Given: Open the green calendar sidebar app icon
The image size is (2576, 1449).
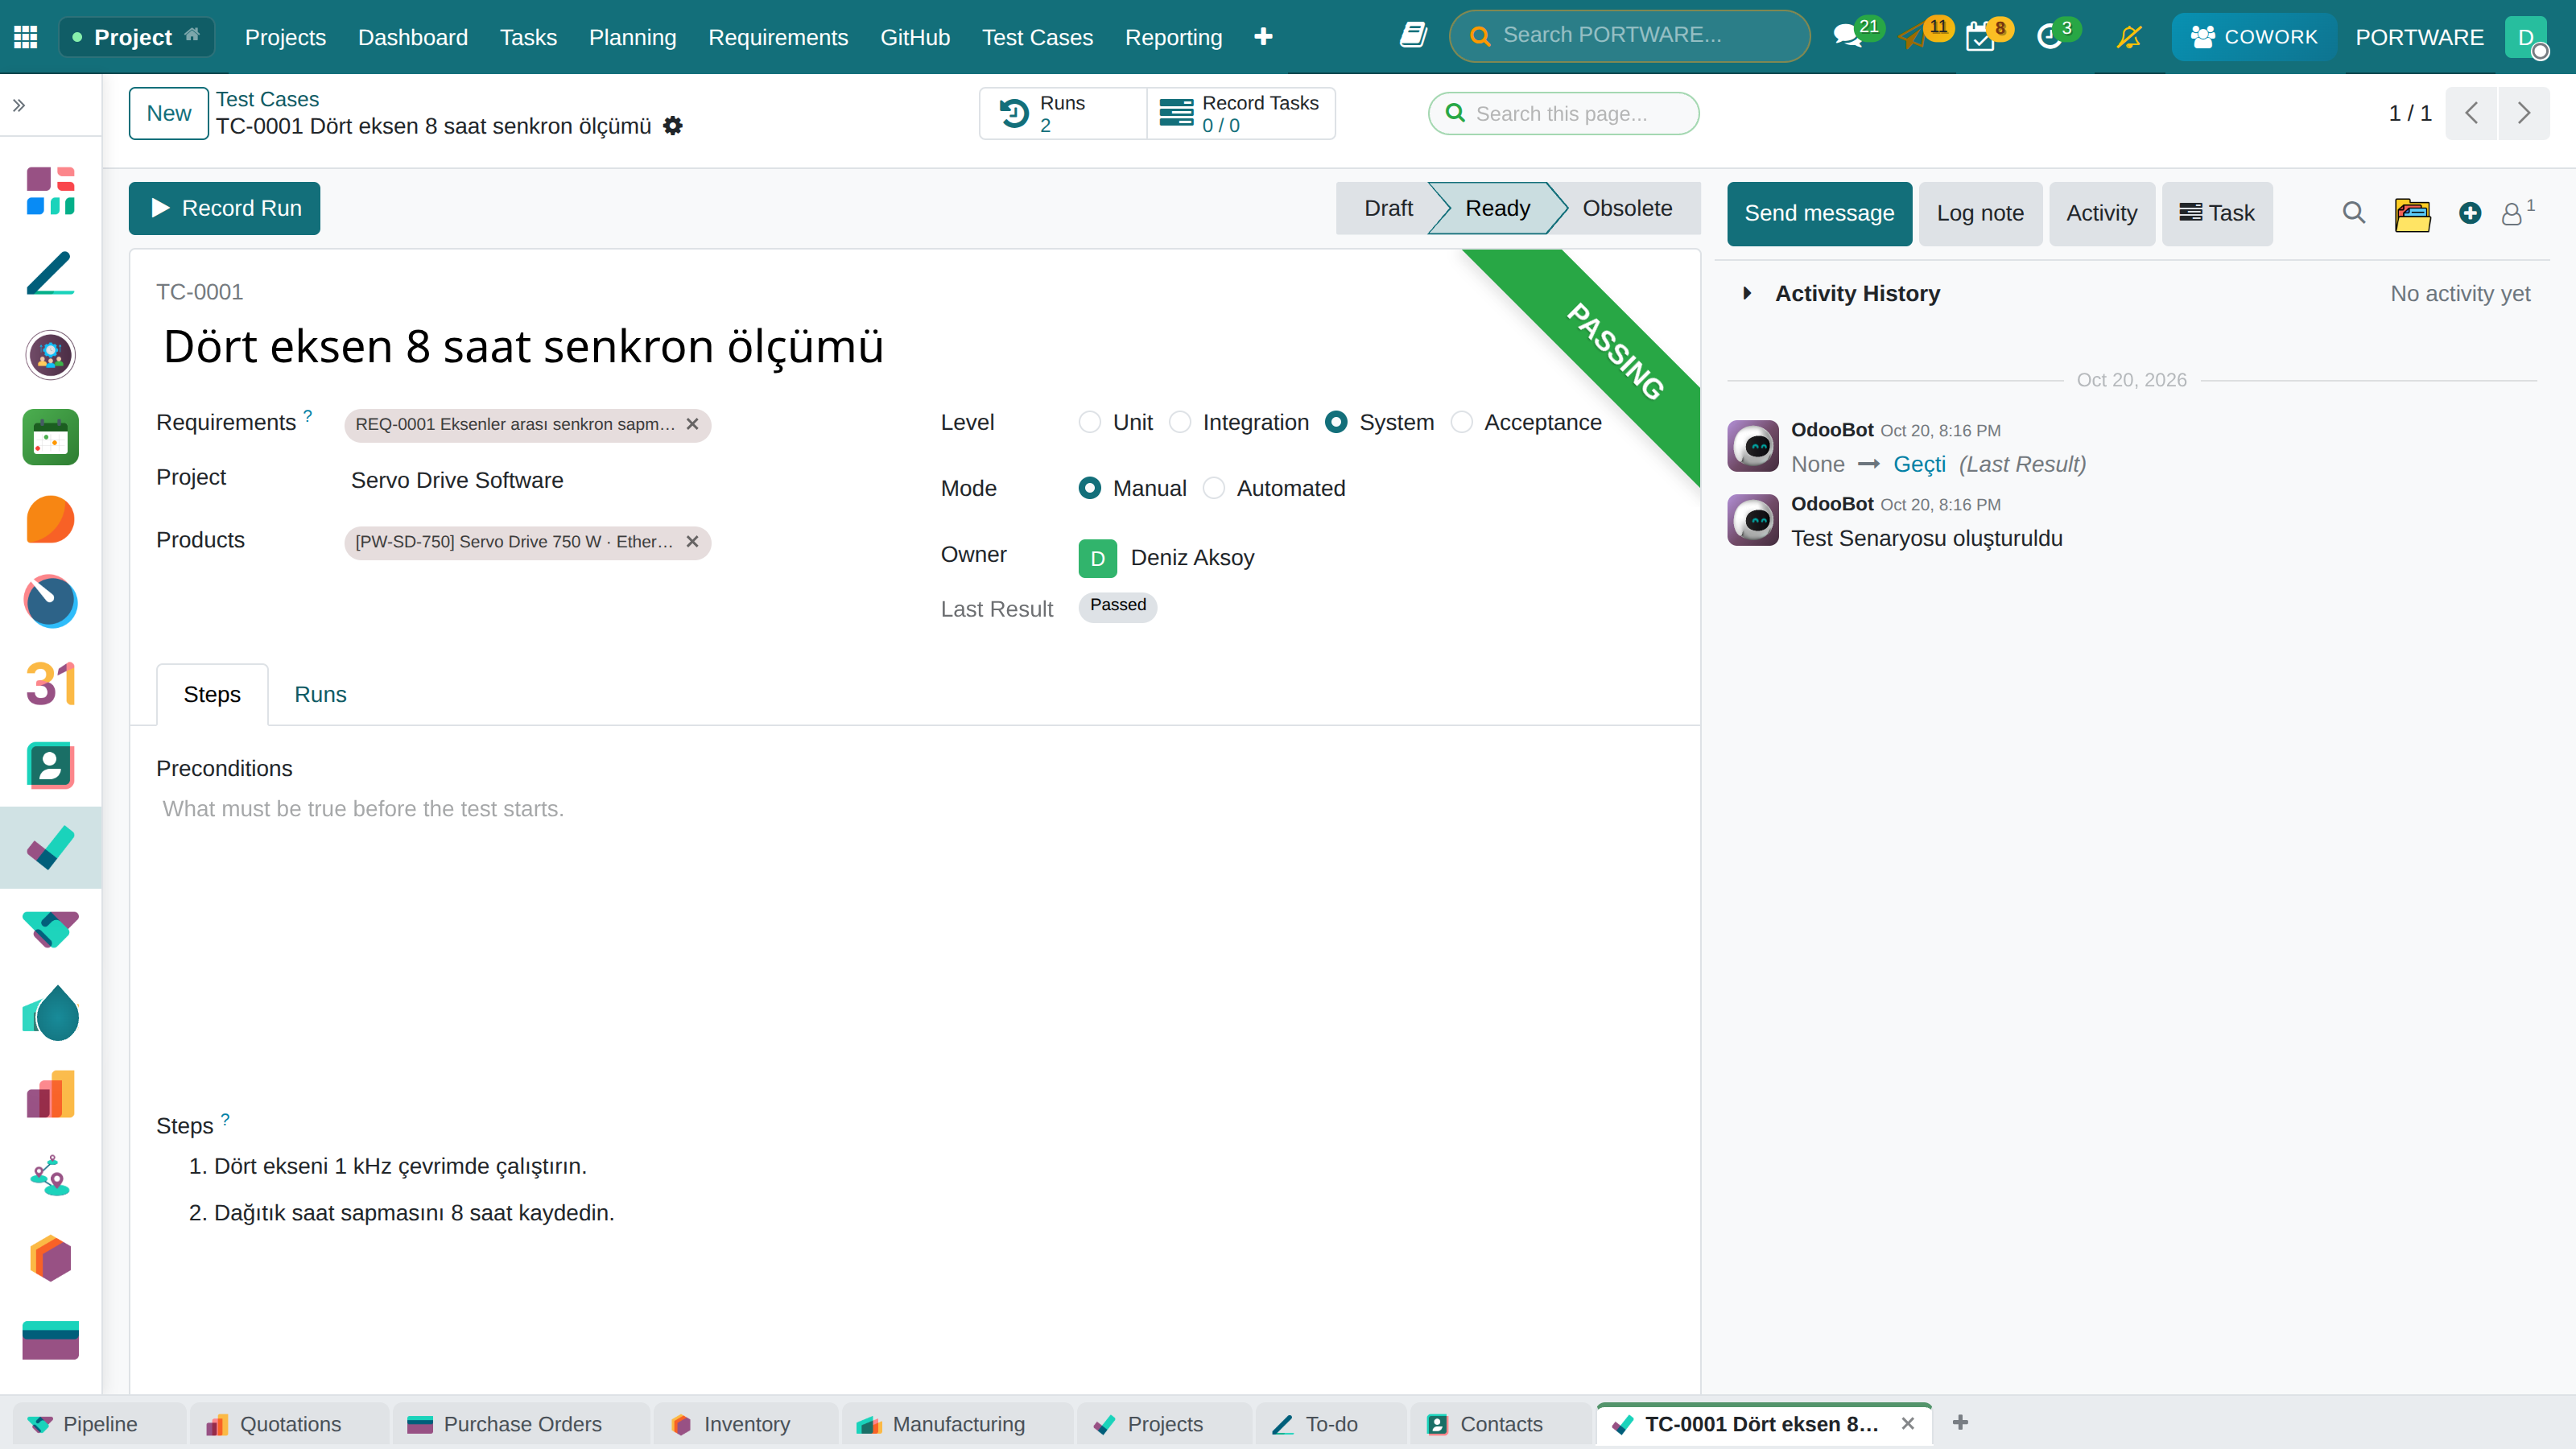Looking at the screenshot, I should pyautogui.click(x=50, y=437).
